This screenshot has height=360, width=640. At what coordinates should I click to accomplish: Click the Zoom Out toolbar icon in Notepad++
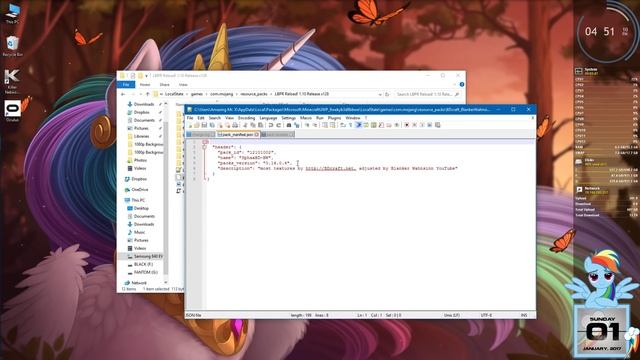click(315, 125)
